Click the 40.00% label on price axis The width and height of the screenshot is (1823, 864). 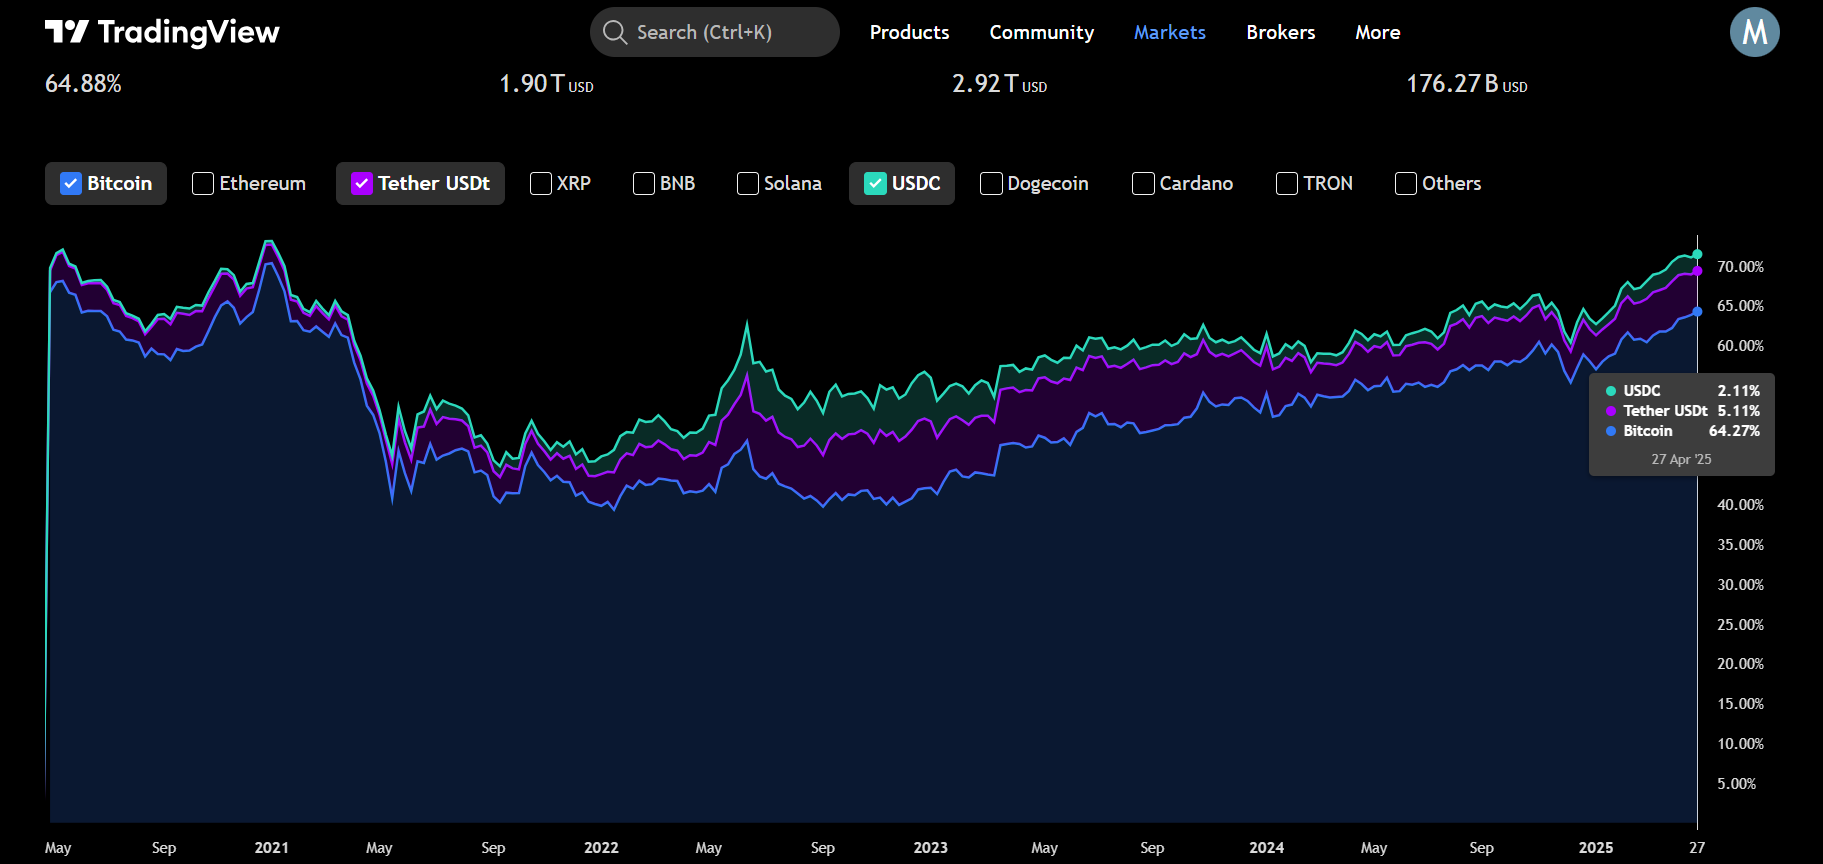pyautogui.click(x=1740, y=505)
